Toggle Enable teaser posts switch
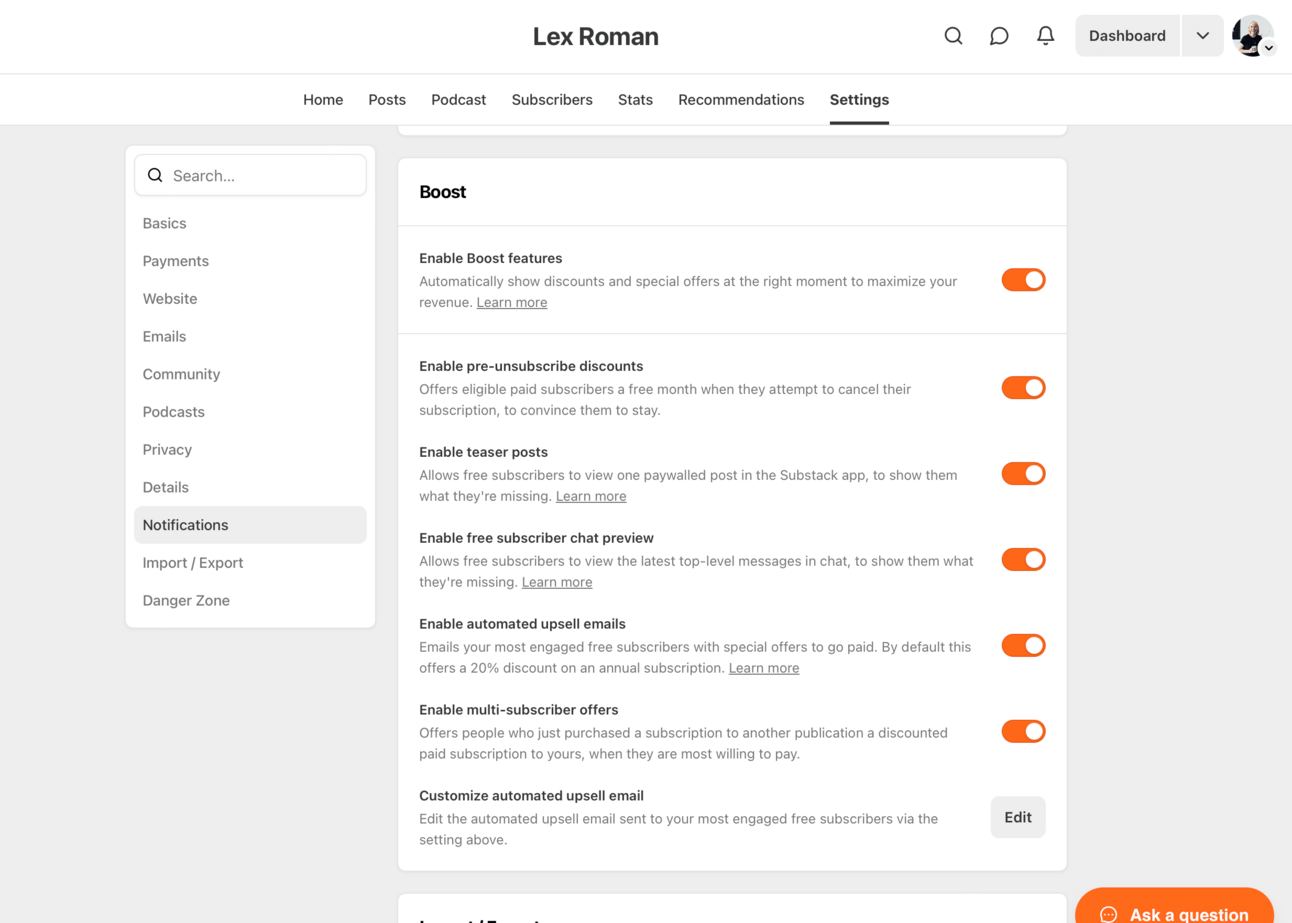This screenshot has width=1292, height=923. tap(1023, 474)
